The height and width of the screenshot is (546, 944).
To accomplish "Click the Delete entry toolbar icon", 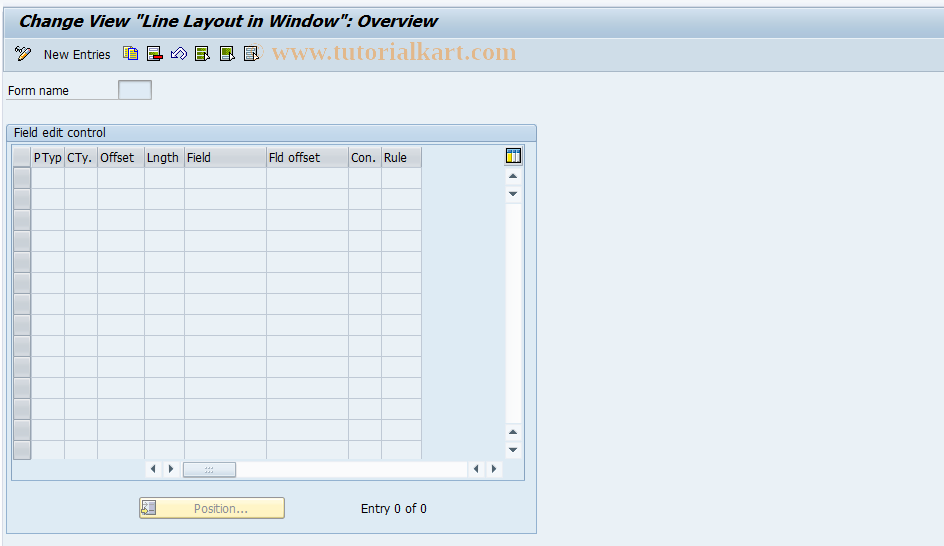I will [x=155, y=54].
